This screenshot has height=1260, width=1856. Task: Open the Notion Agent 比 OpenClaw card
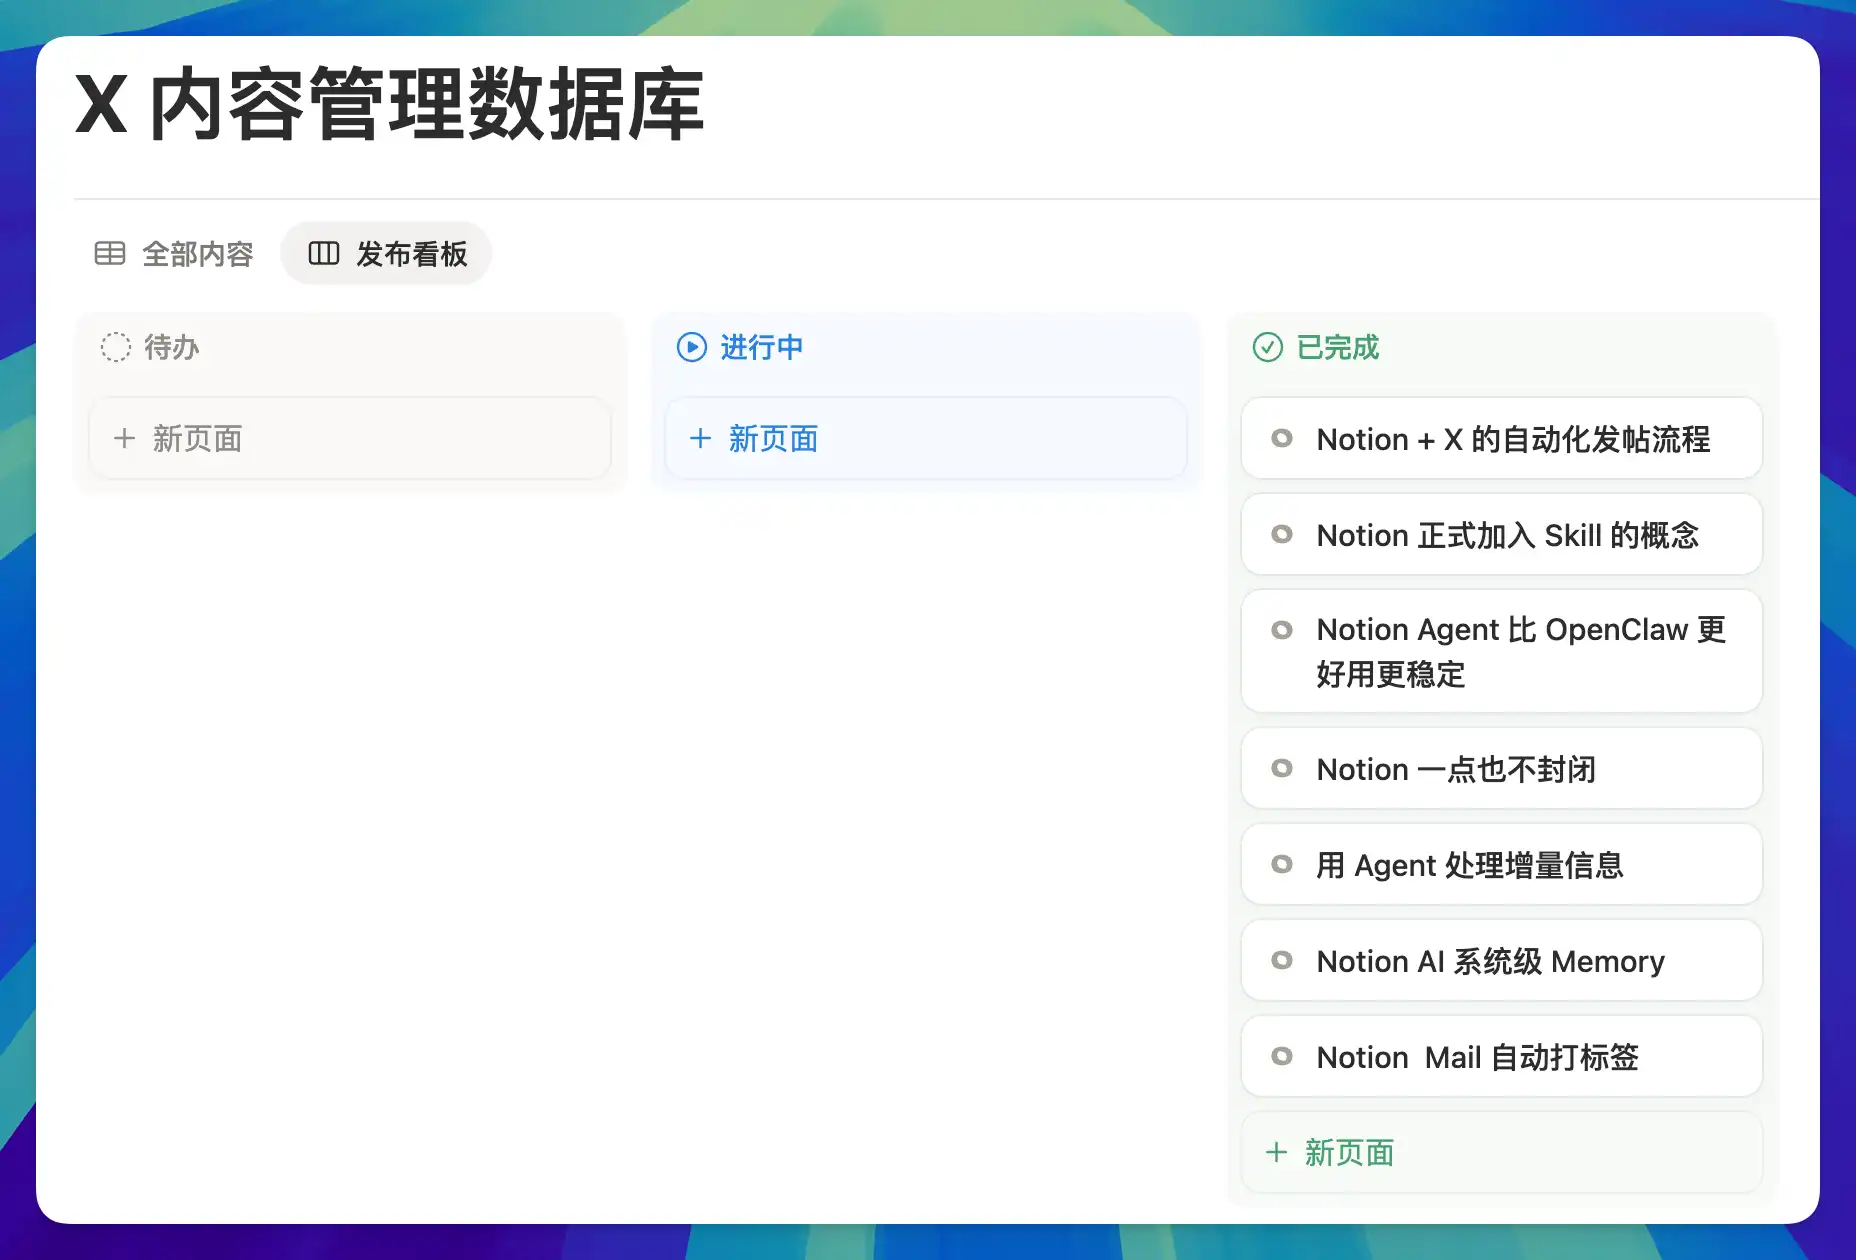pyautogui.click(x=1520, y=651)
